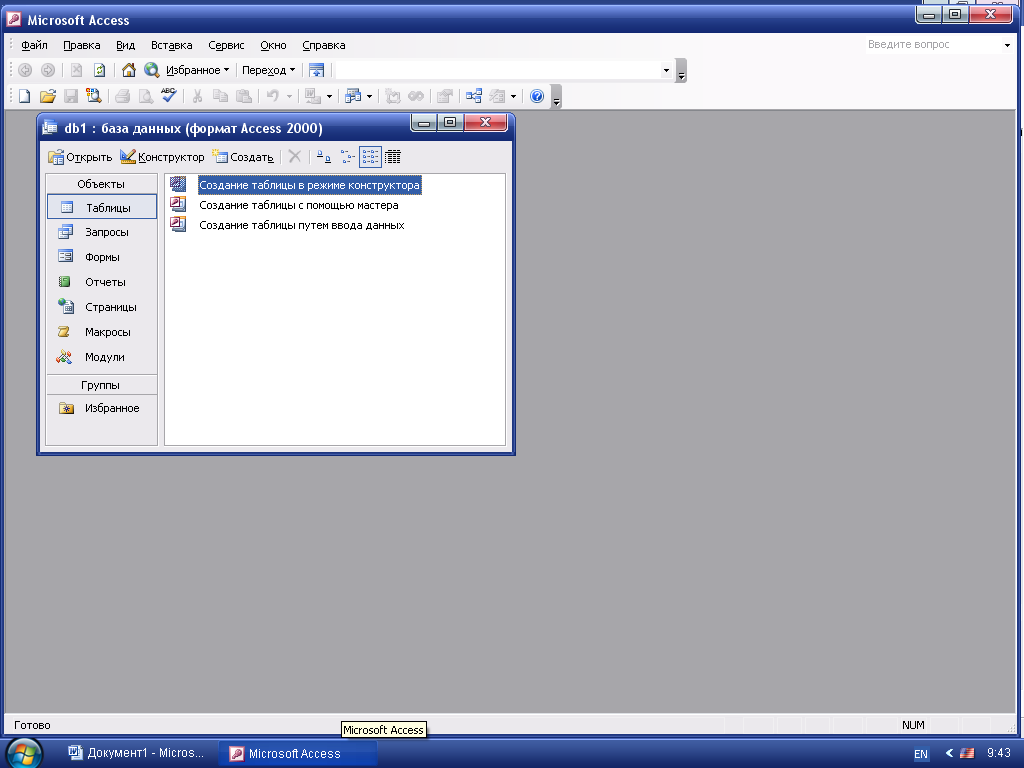Screen dimensions: 1024x768
Task: Open the address box dropdown arrow
Action: pyautogui.click(x=666, y=70)
